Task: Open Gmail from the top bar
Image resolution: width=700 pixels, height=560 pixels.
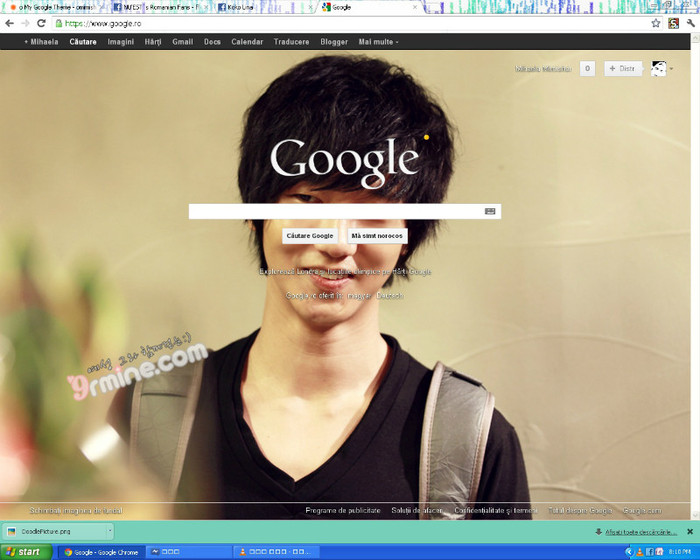Action: point(182,42)
